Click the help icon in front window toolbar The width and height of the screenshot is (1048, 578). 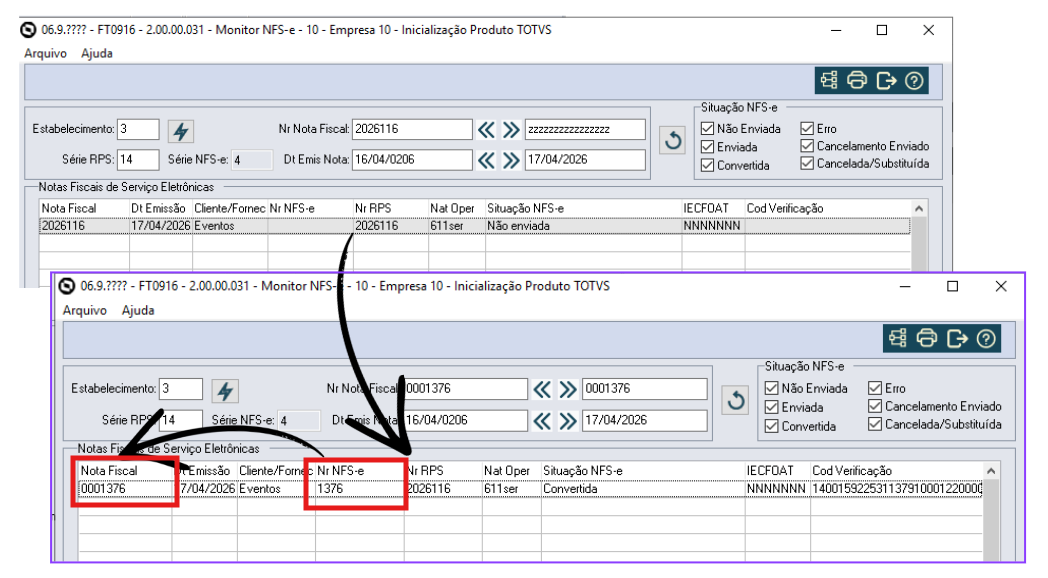click(986, 338)
